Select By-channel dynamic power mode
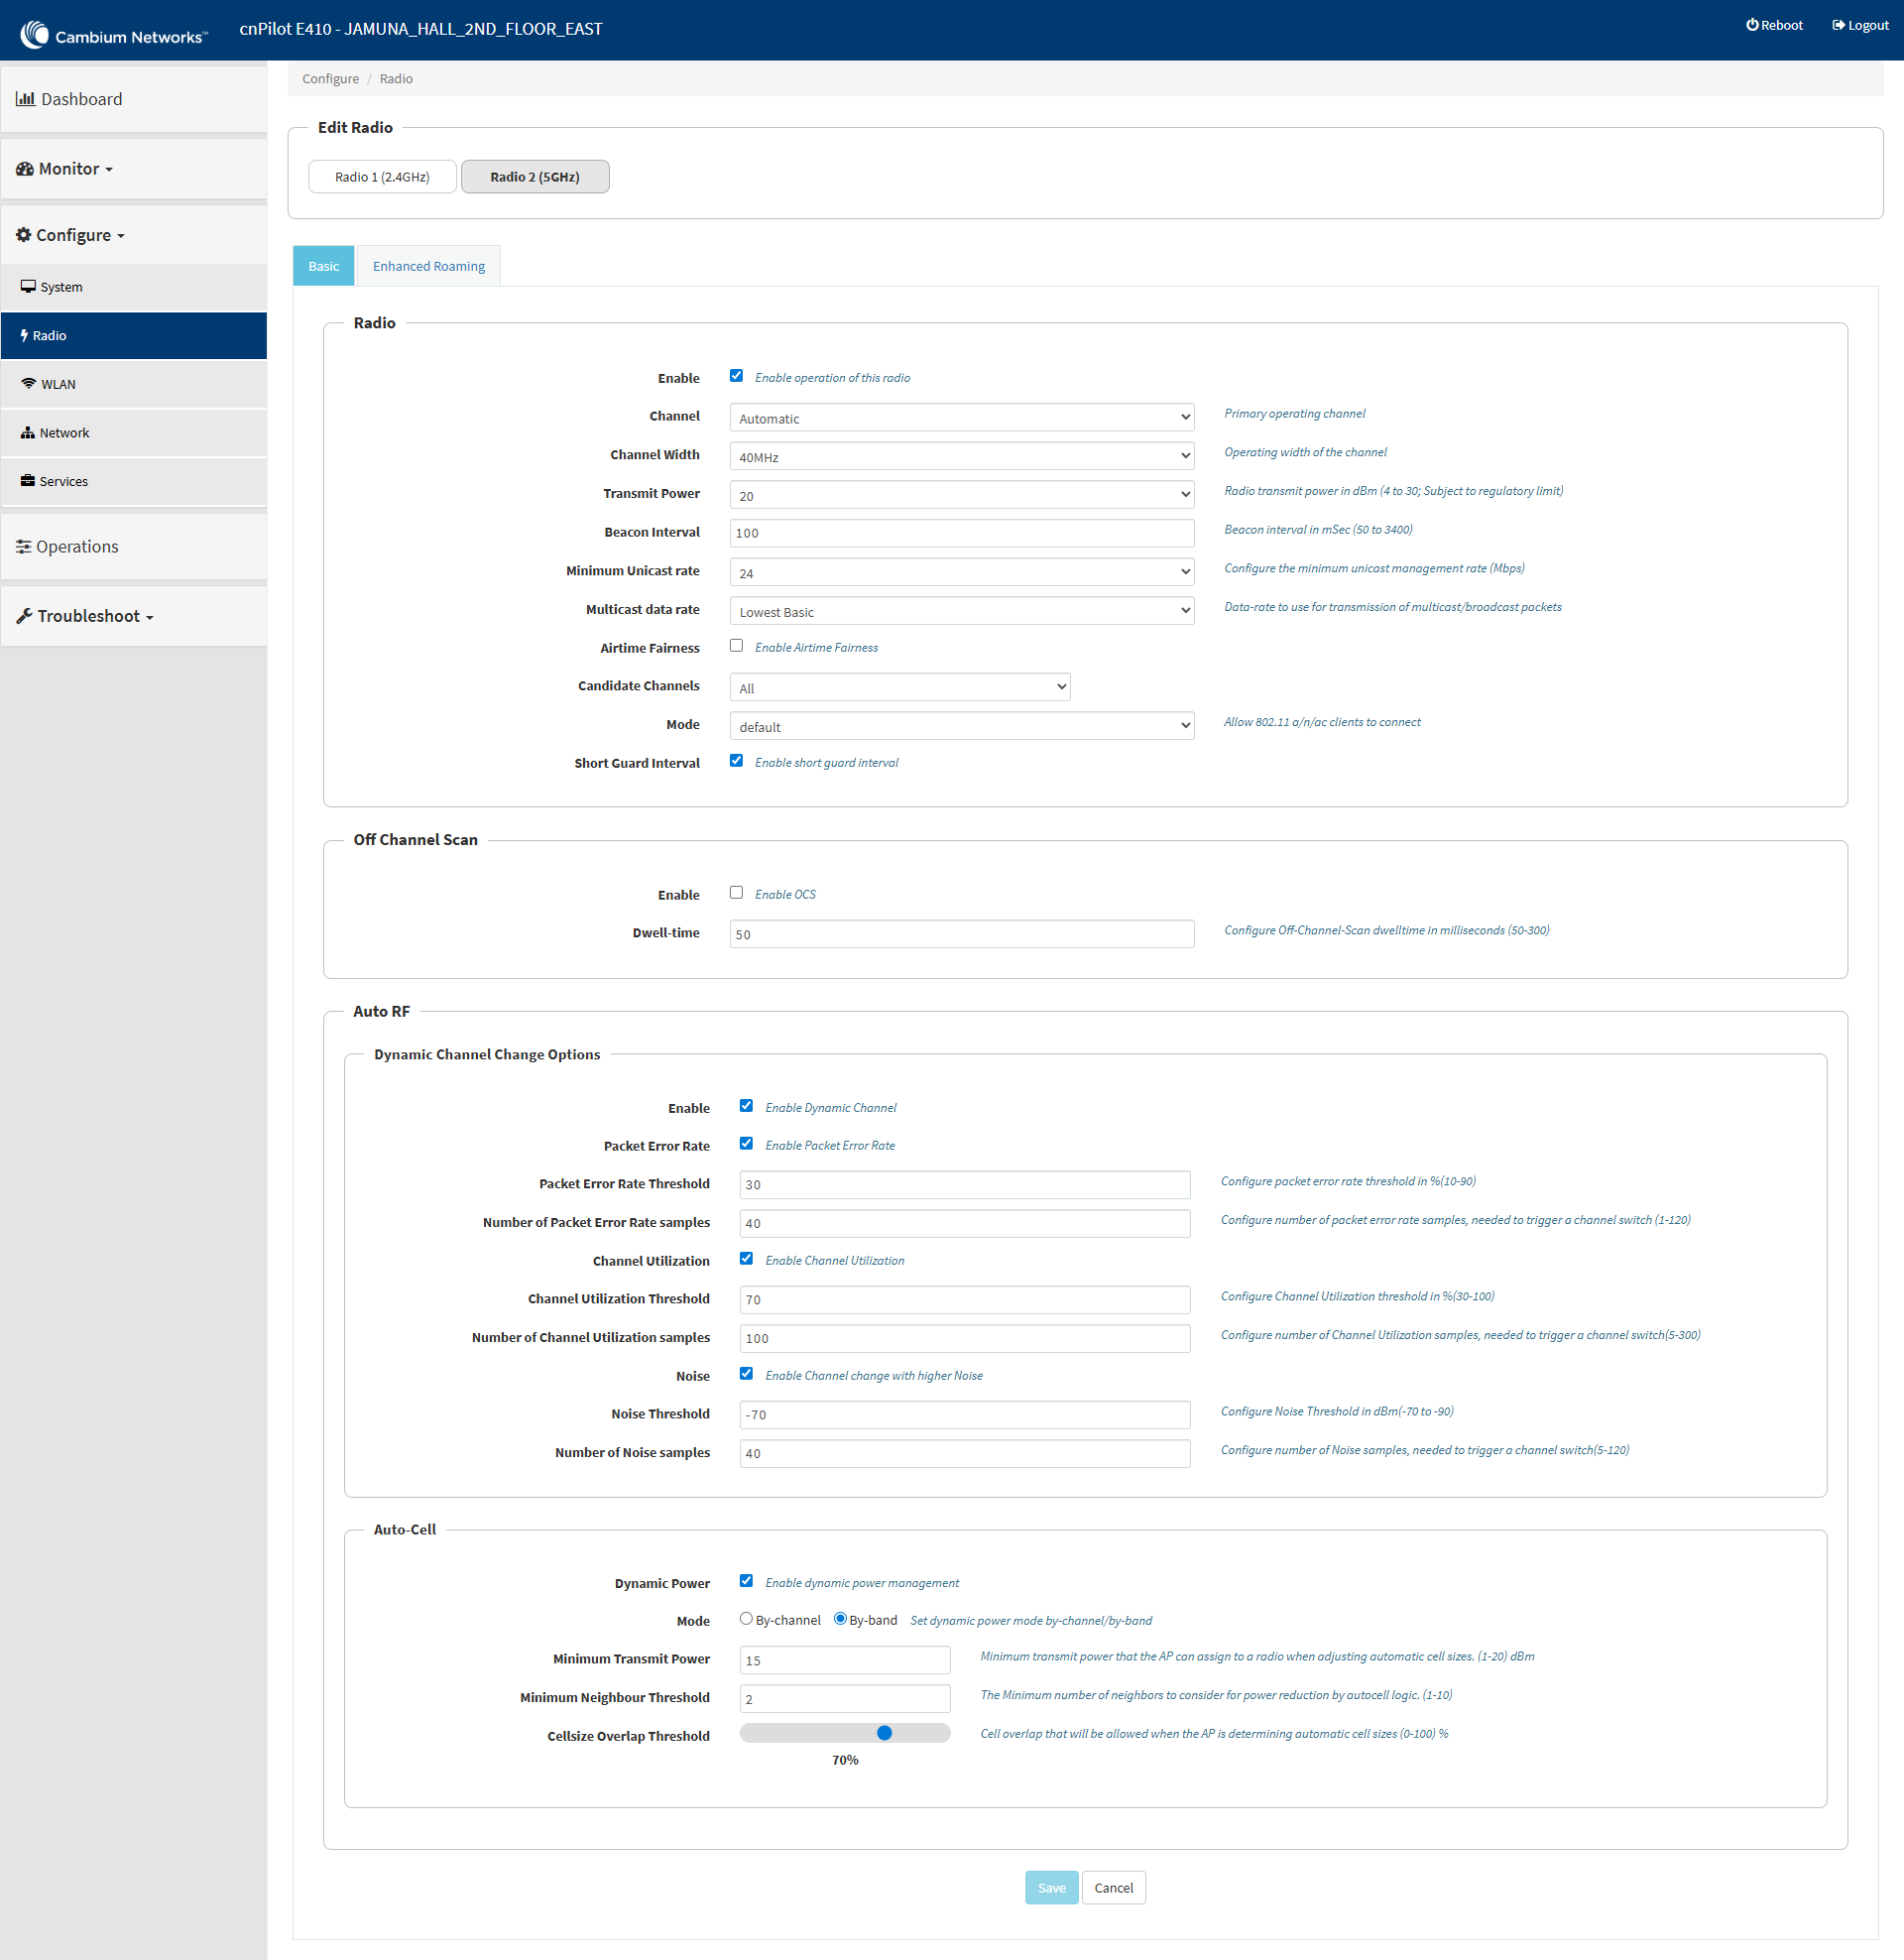The image size is (1904, 1960). pyautogui.click(x=746, y=1619)
